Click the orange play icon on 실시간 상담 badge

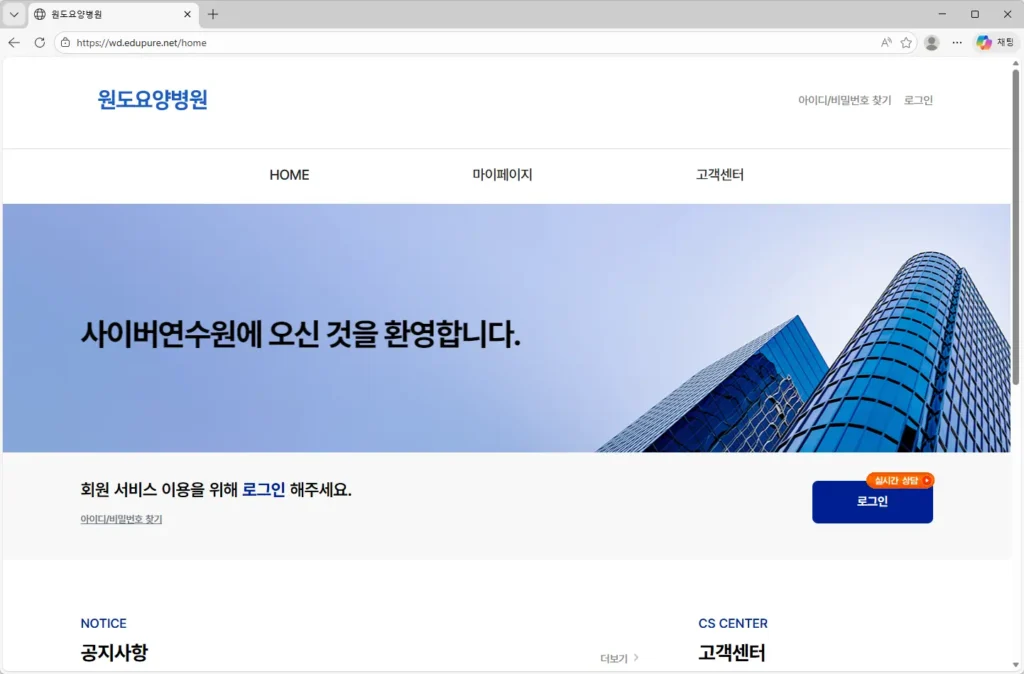[x=928, y=480]
